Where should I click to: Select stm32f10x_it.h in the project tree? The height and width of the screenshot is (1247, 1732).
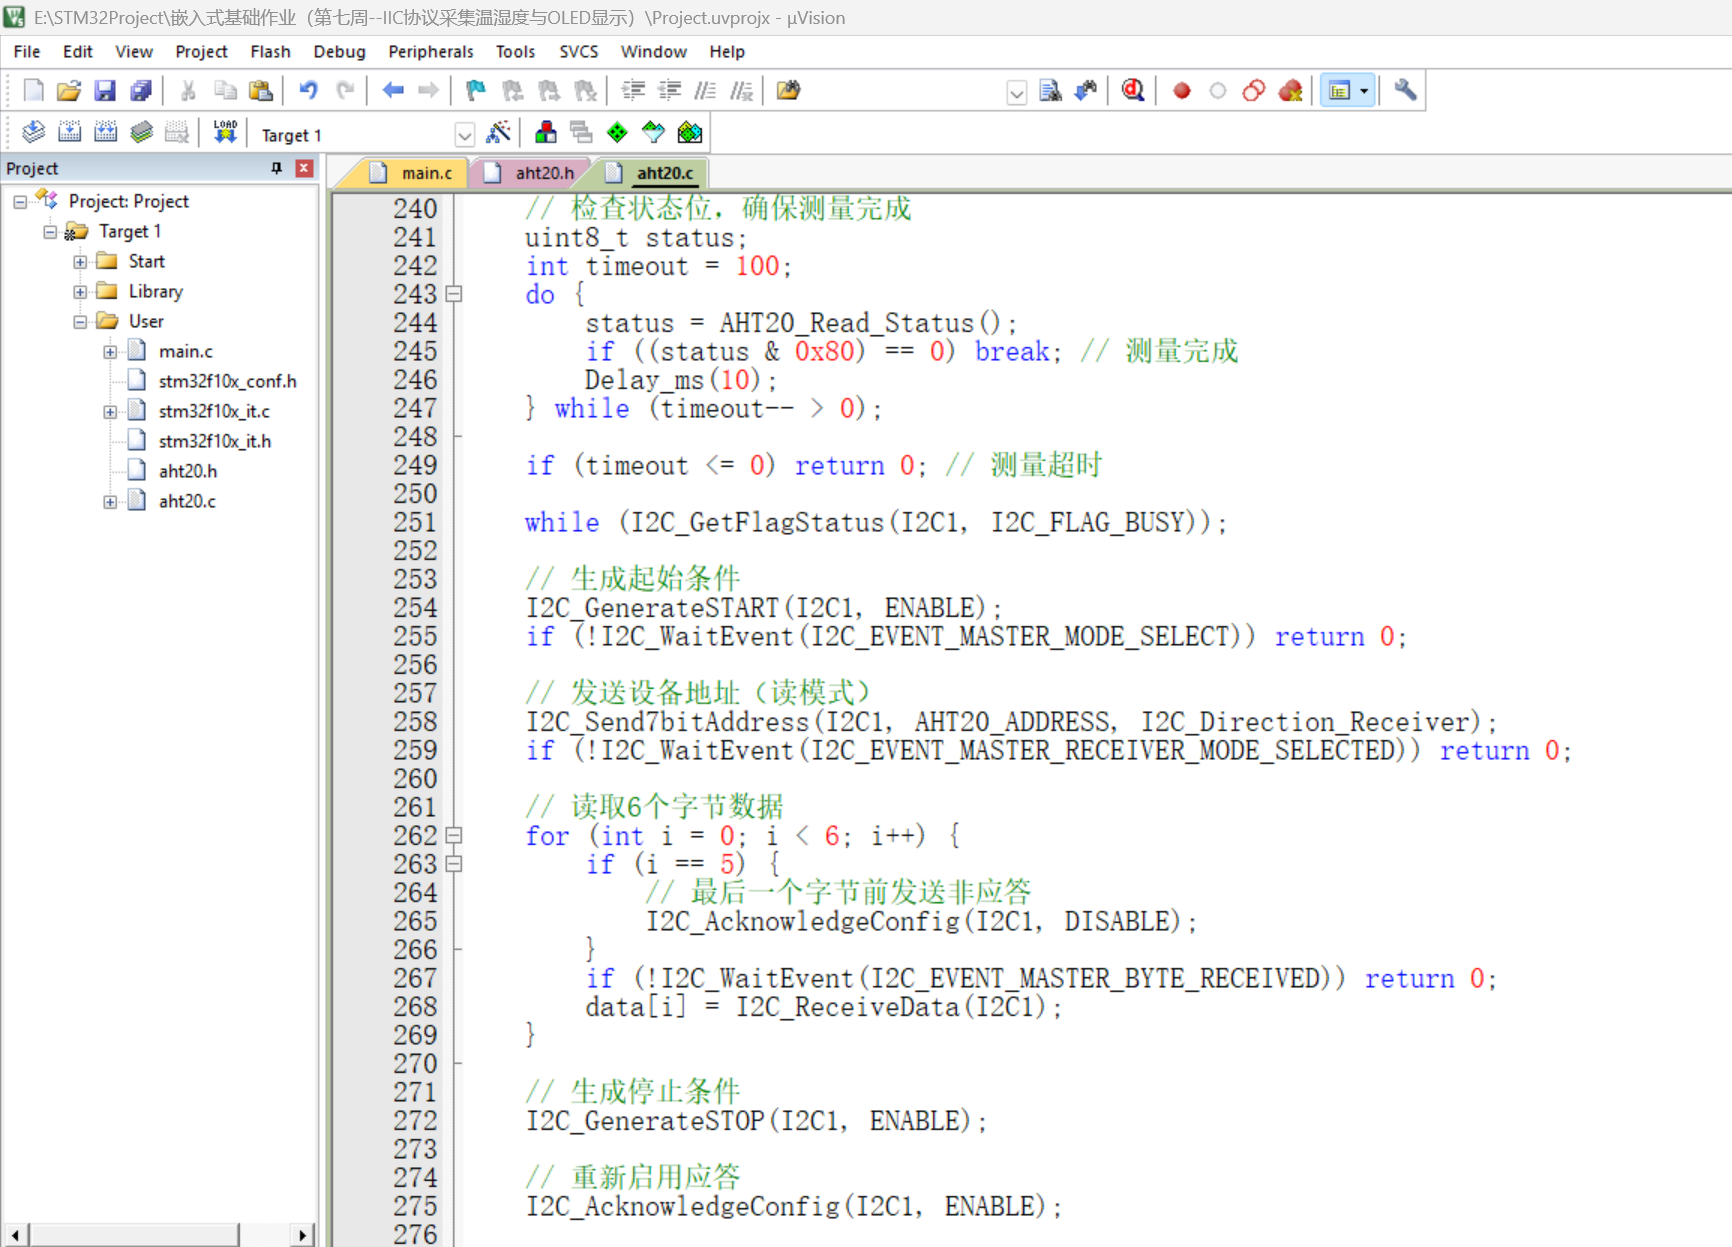click(214, 442)
